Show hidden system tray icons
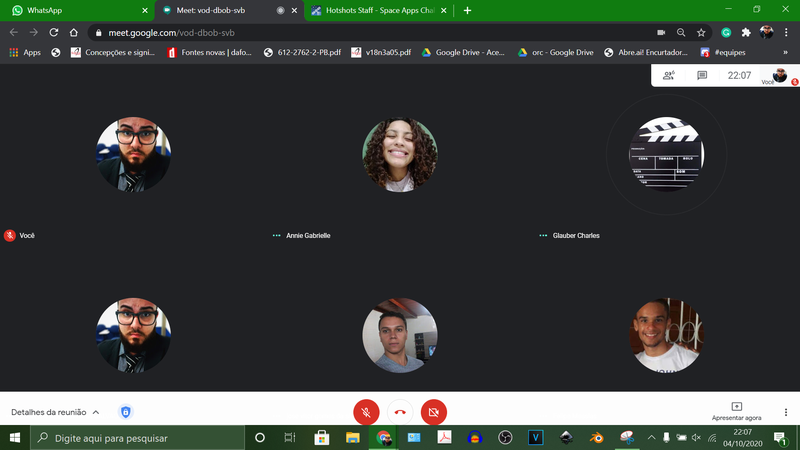This screenshot has width=800, height=450. [652, 438]
